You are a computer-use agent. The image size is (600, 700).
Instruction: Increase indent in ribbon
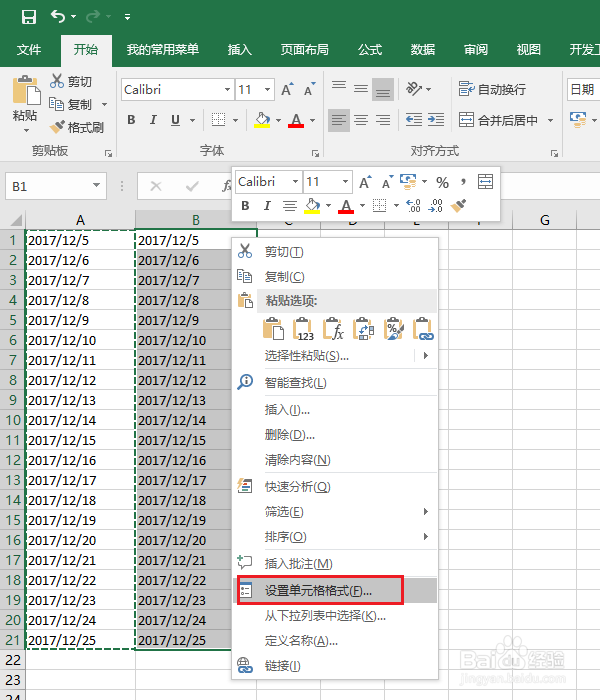click(436, 120)
